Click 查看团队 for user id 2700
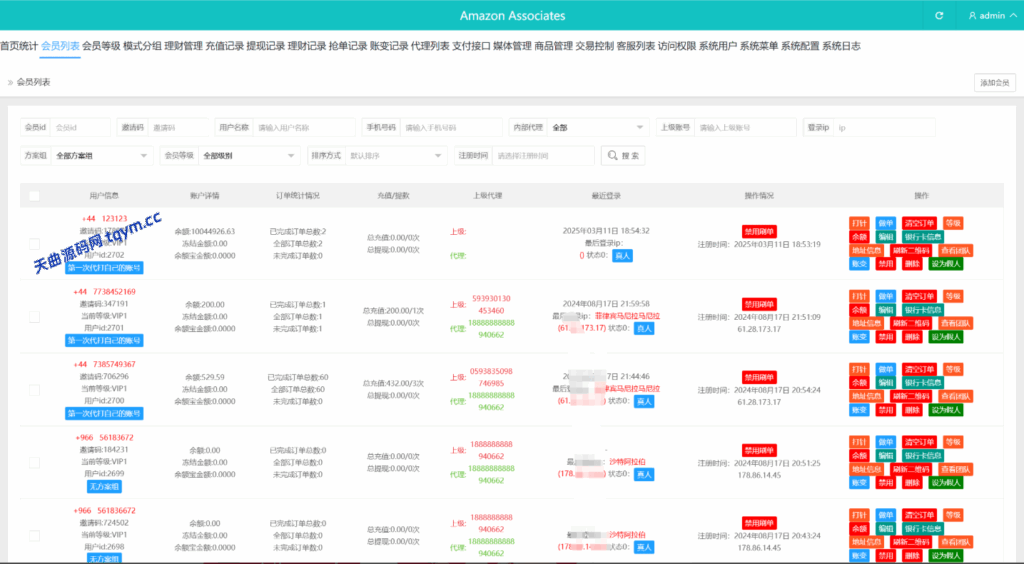The width and height of the screenshot is (1024, 564). [x=955, y=396]
